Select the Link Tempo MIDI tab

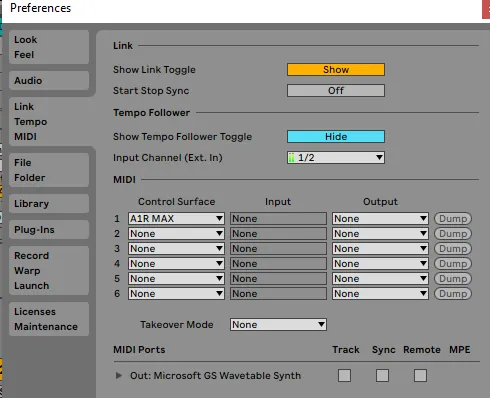coord(49,122)
